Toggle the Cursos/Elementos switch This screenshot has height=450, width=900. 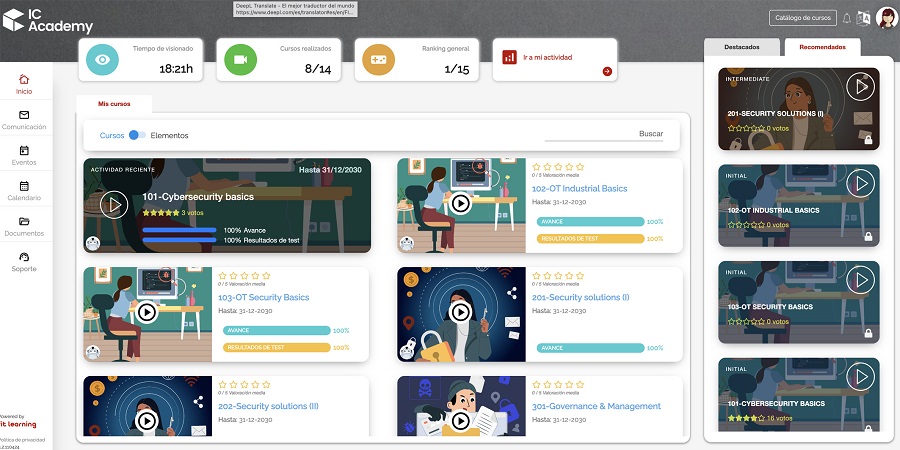pyautogui.click(x=137, y=135)
